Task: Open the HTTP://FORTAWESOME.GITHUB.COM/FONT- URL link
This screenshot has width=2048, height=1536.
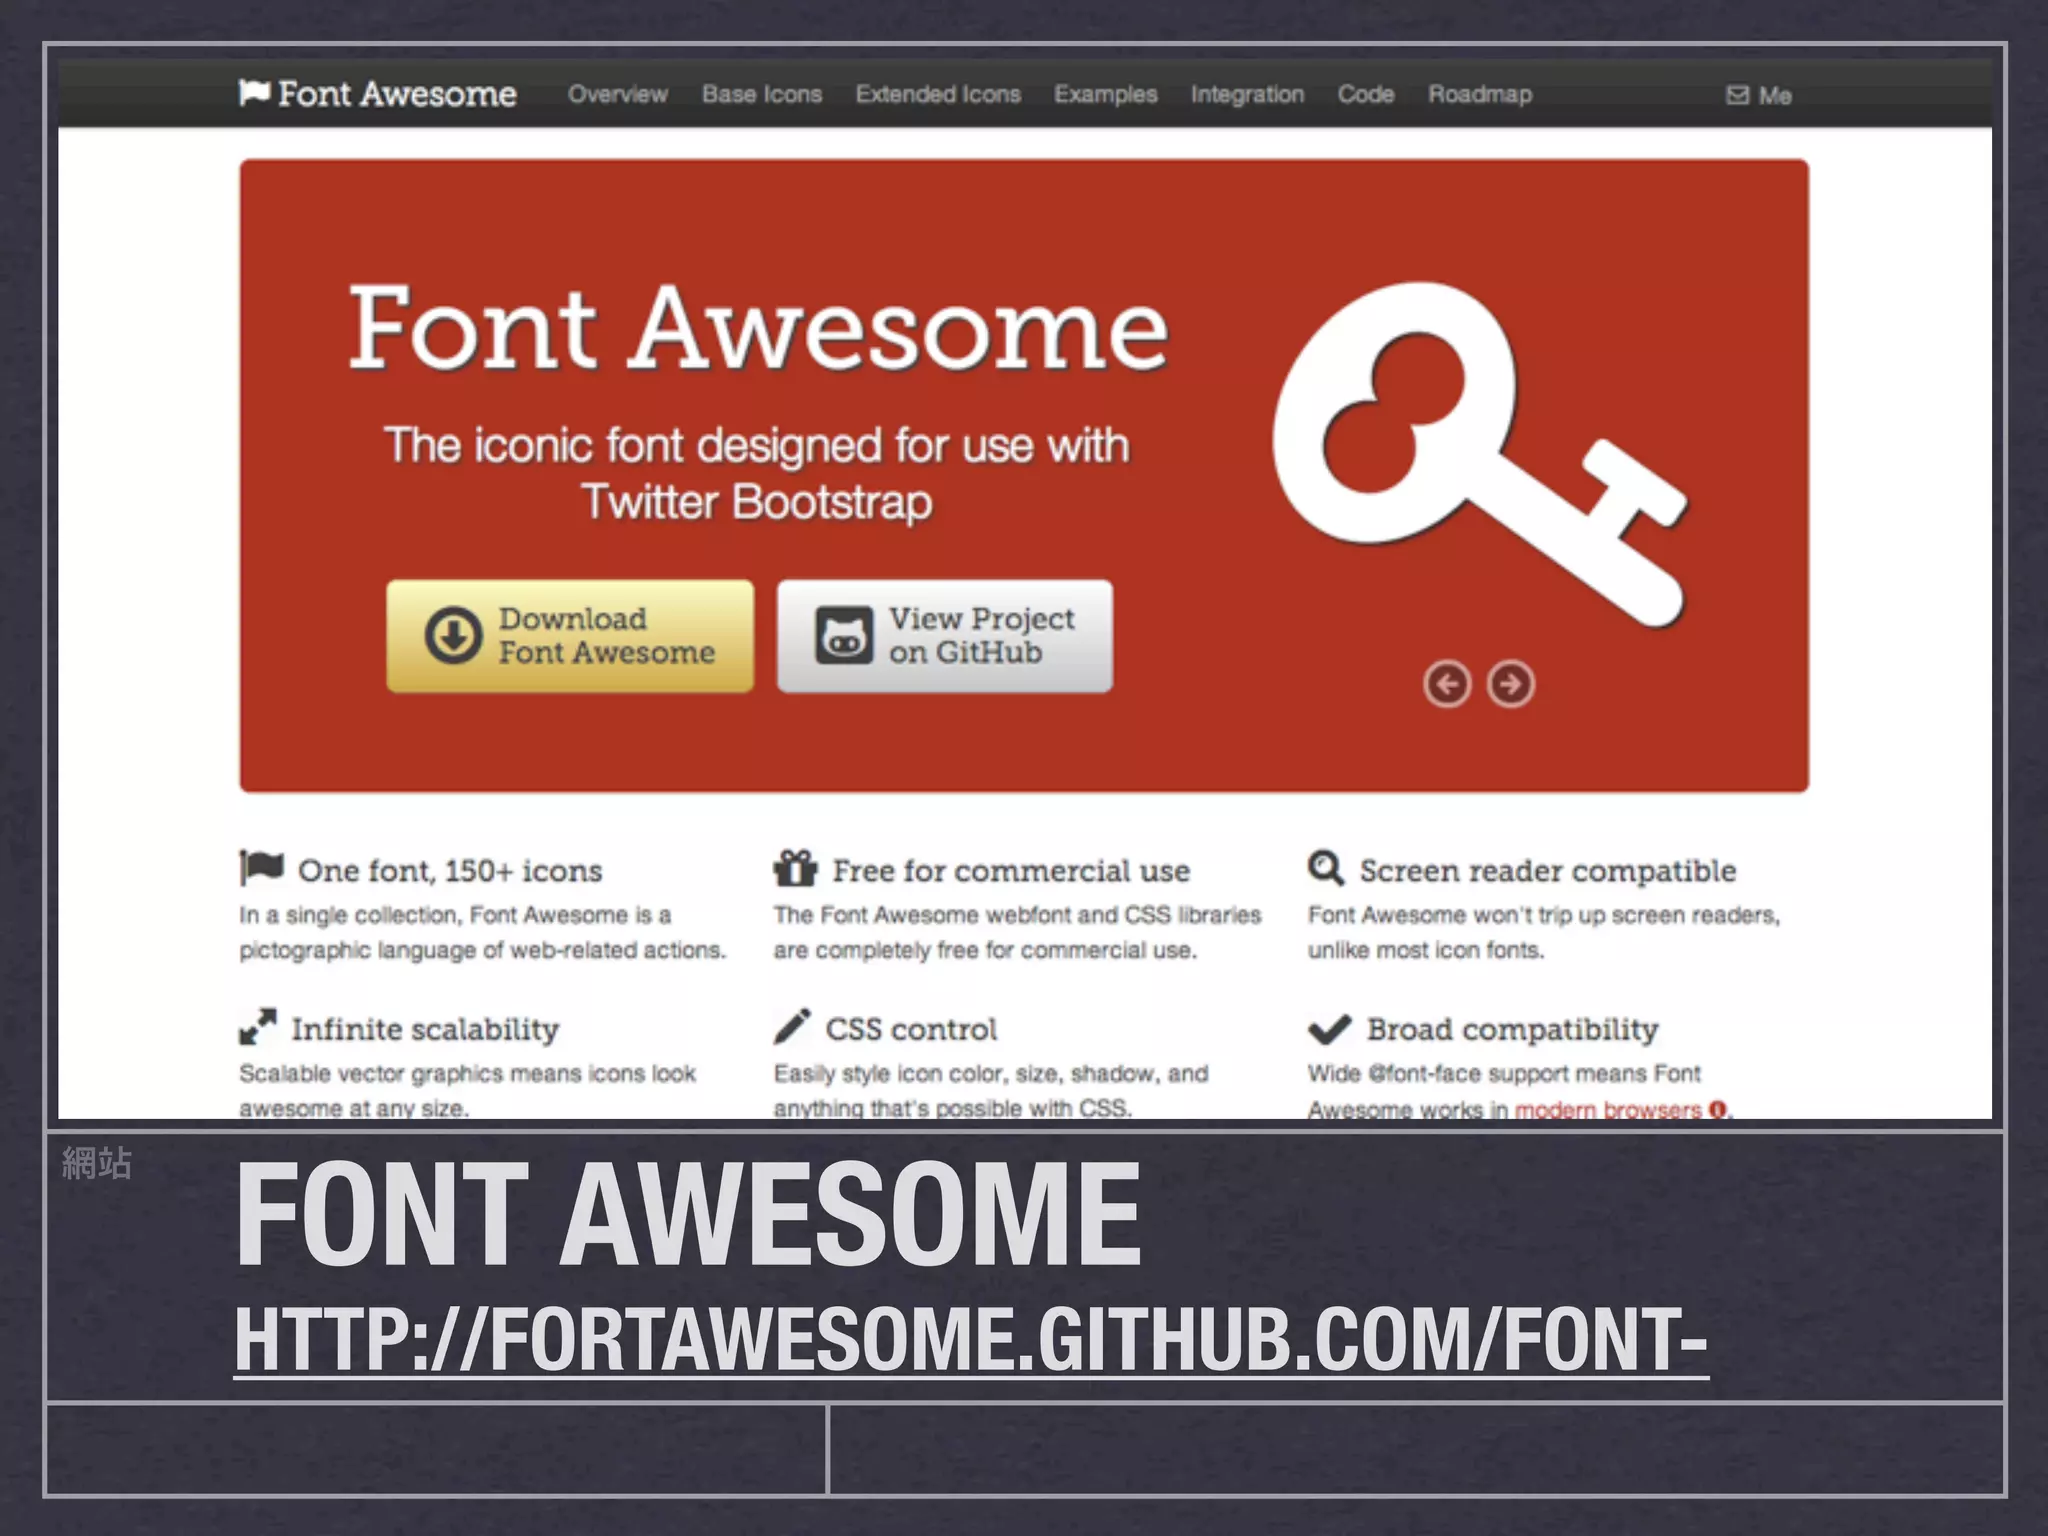Action: (972, 1340)
